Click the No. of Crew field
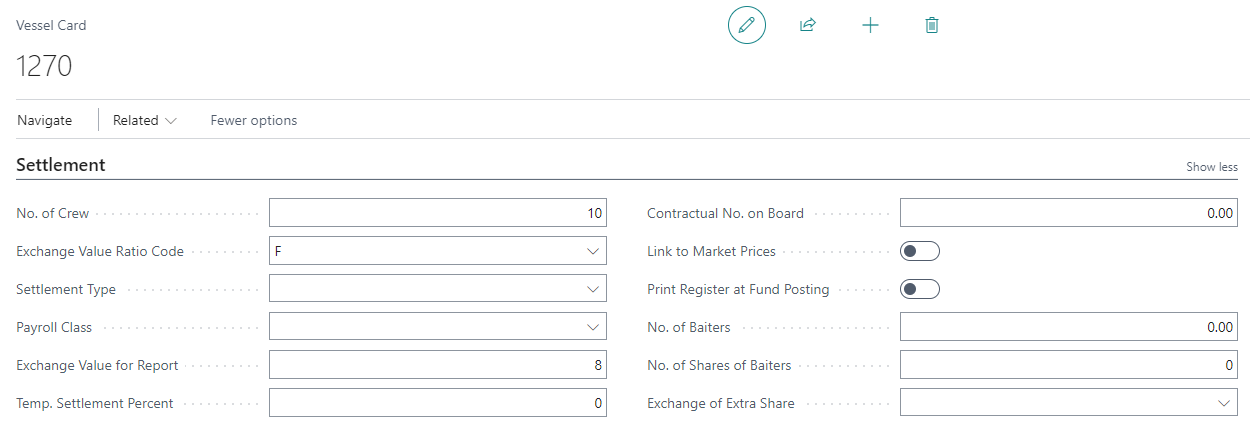This screenshot has width=1250, height=425. tap(437, 213)
